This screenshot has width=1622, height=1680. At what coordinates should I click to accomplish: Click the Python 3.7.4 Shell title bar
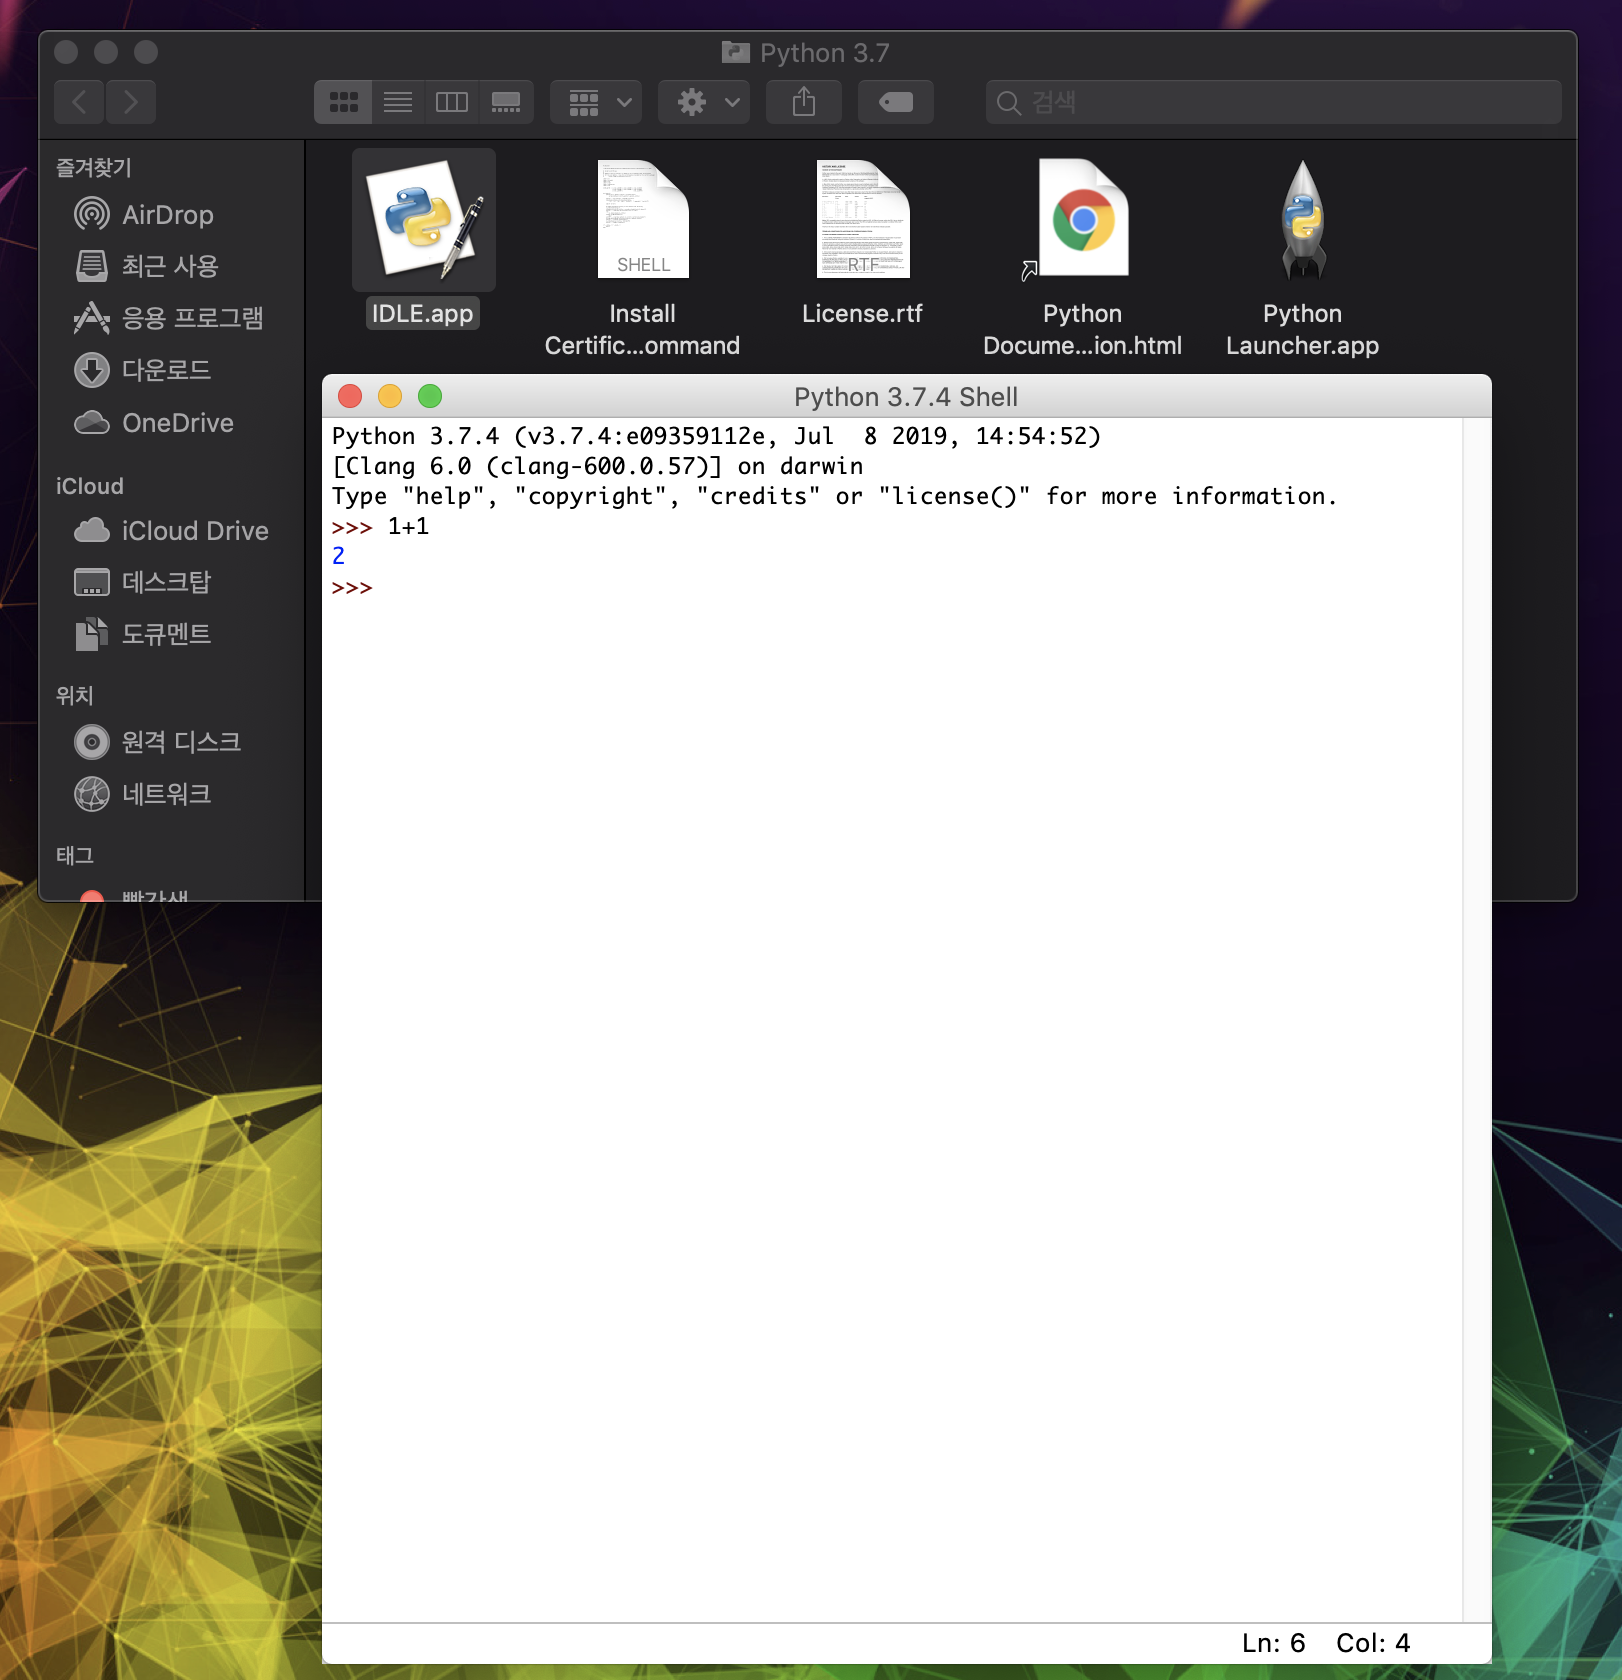pyautogui.click(x=906, y=397)
